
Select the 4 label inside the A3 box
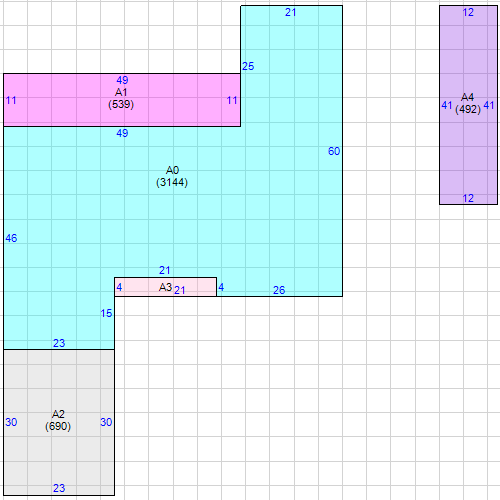point(119,287)
